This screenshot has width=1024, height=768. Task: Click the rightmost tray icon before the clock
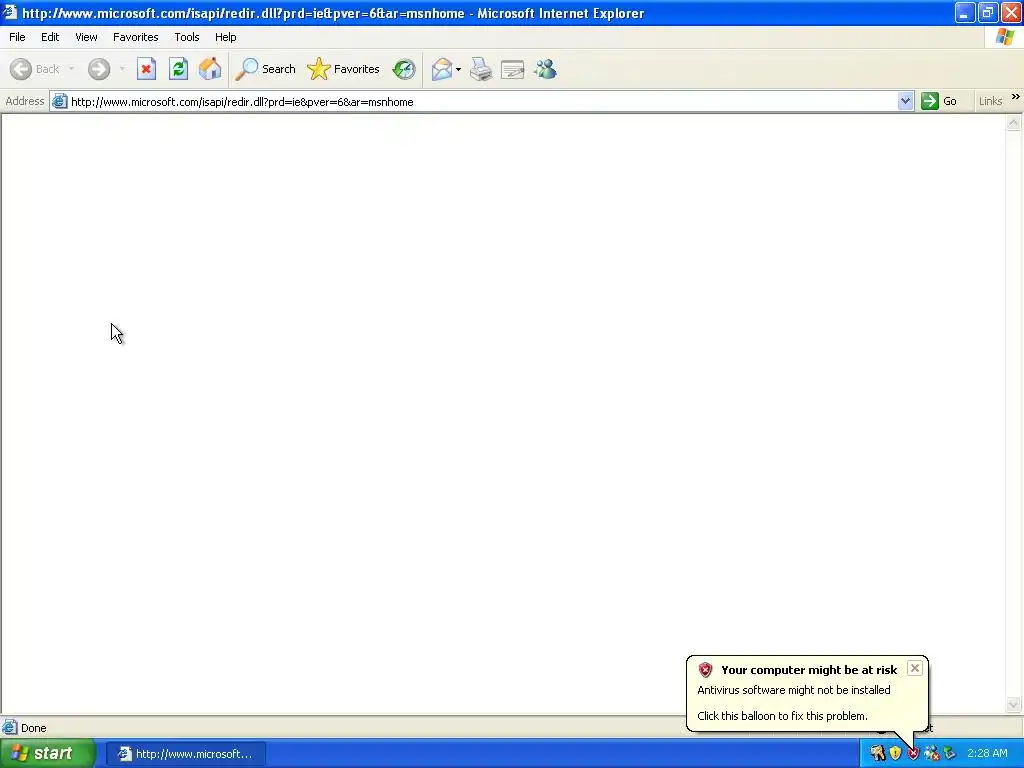pos(950,754)
